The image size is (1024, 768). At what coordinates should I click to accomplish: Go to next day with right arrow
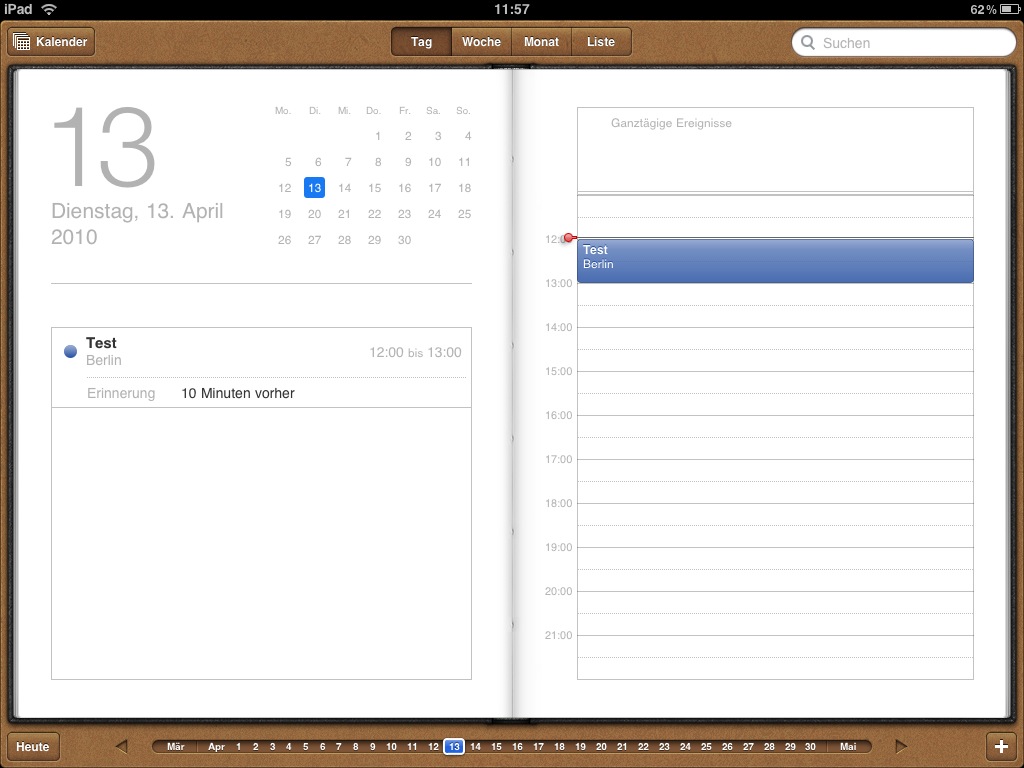click(x=901, y=746)
